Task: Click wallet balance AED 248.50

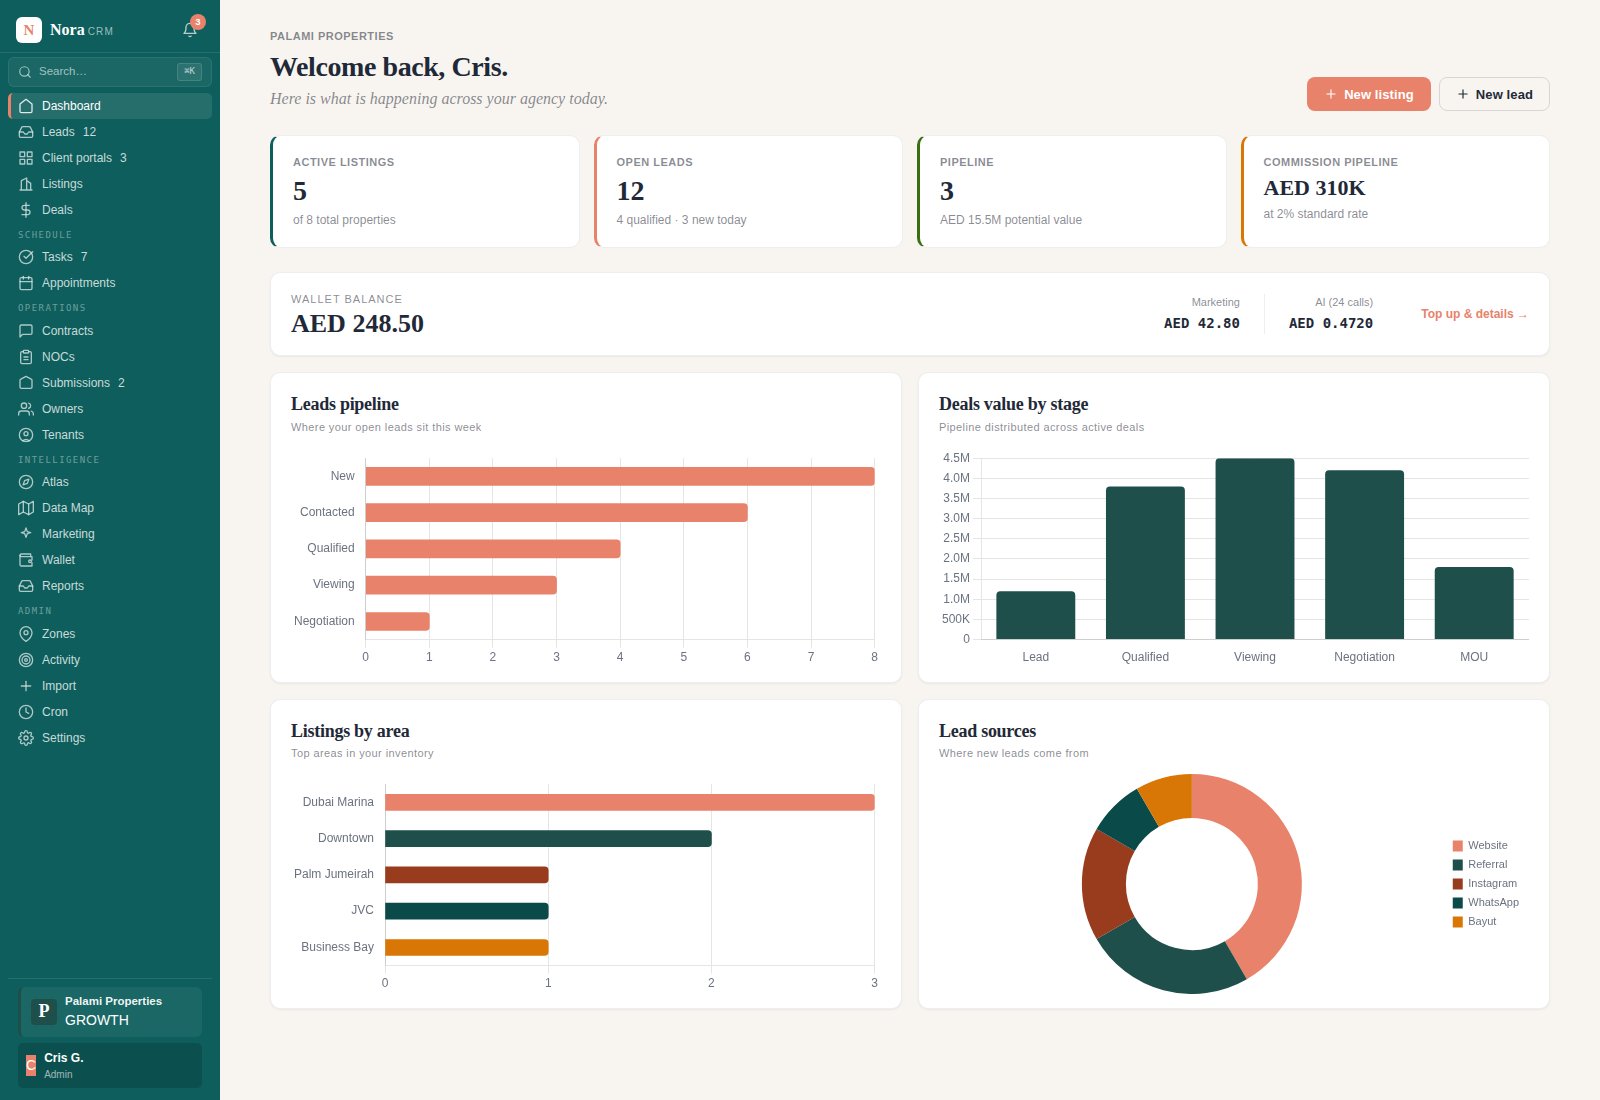Action: pos(357,324)
